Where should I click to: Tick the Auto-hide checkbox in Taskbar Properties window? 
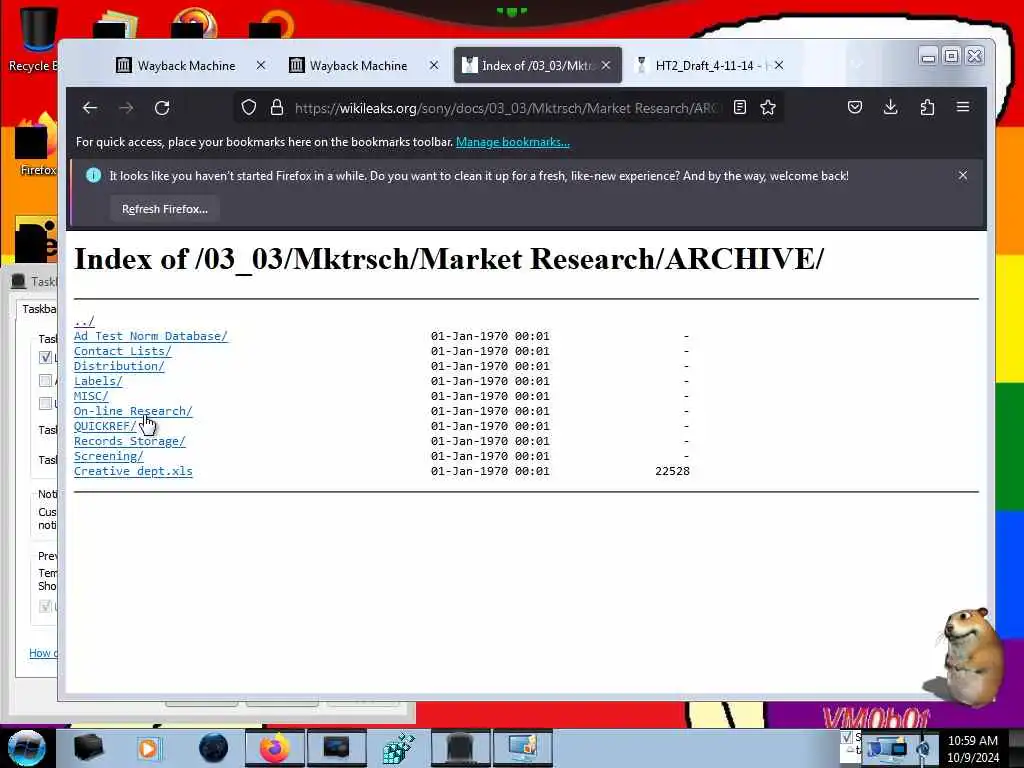pyautogui.click(x=45, y=380)
